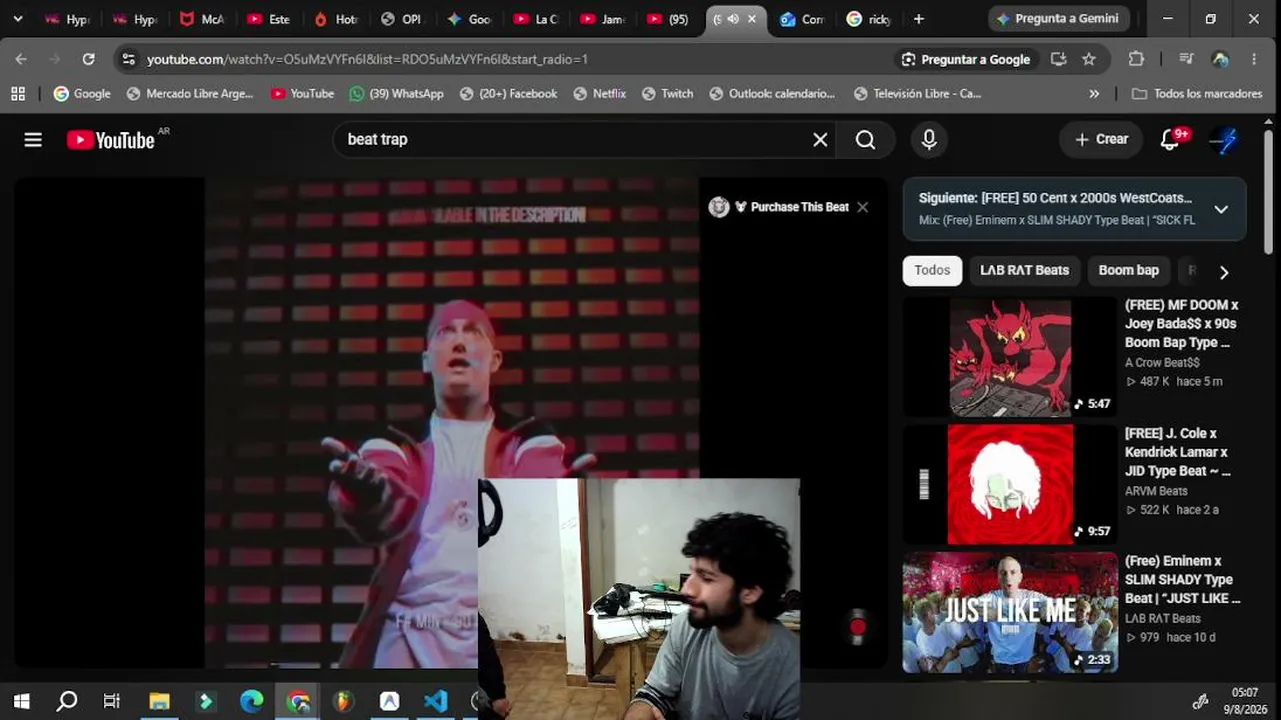Click 'Preguntar a Google' in address bar
Viewport: 1281px width, 720px height.
click(x=965, y=59)
